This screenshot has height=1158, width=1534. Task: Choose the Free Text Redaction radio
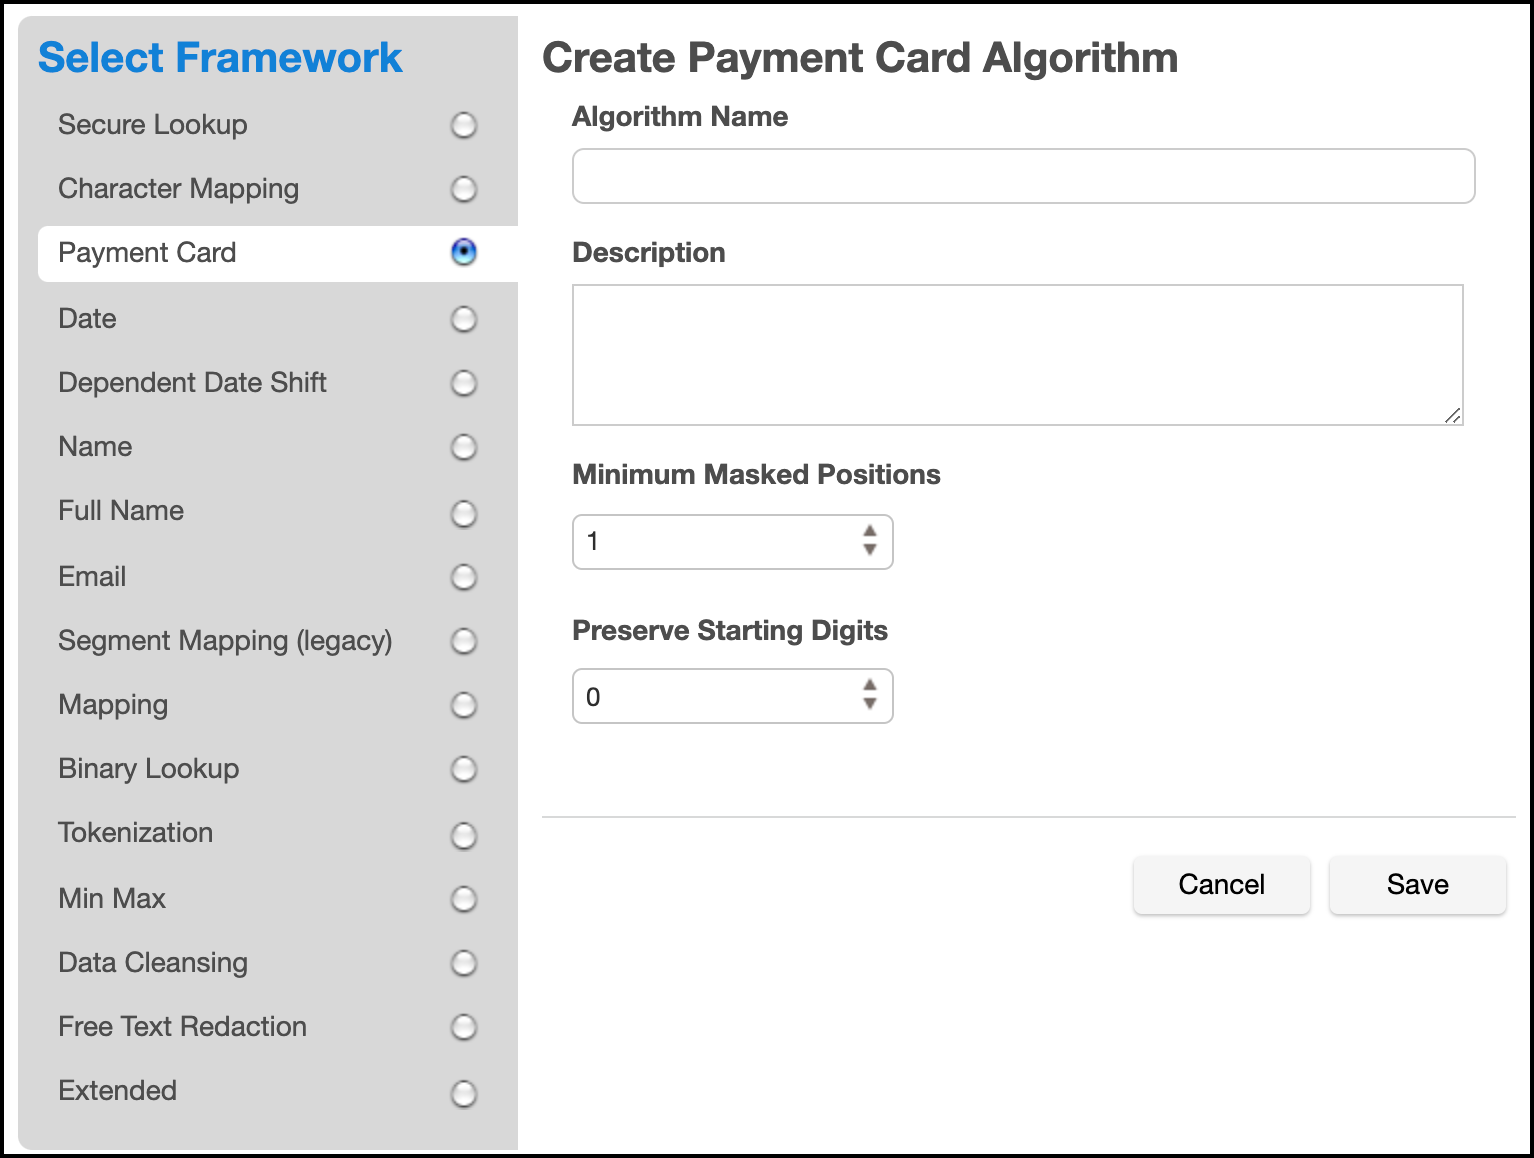pos(464,1027)
